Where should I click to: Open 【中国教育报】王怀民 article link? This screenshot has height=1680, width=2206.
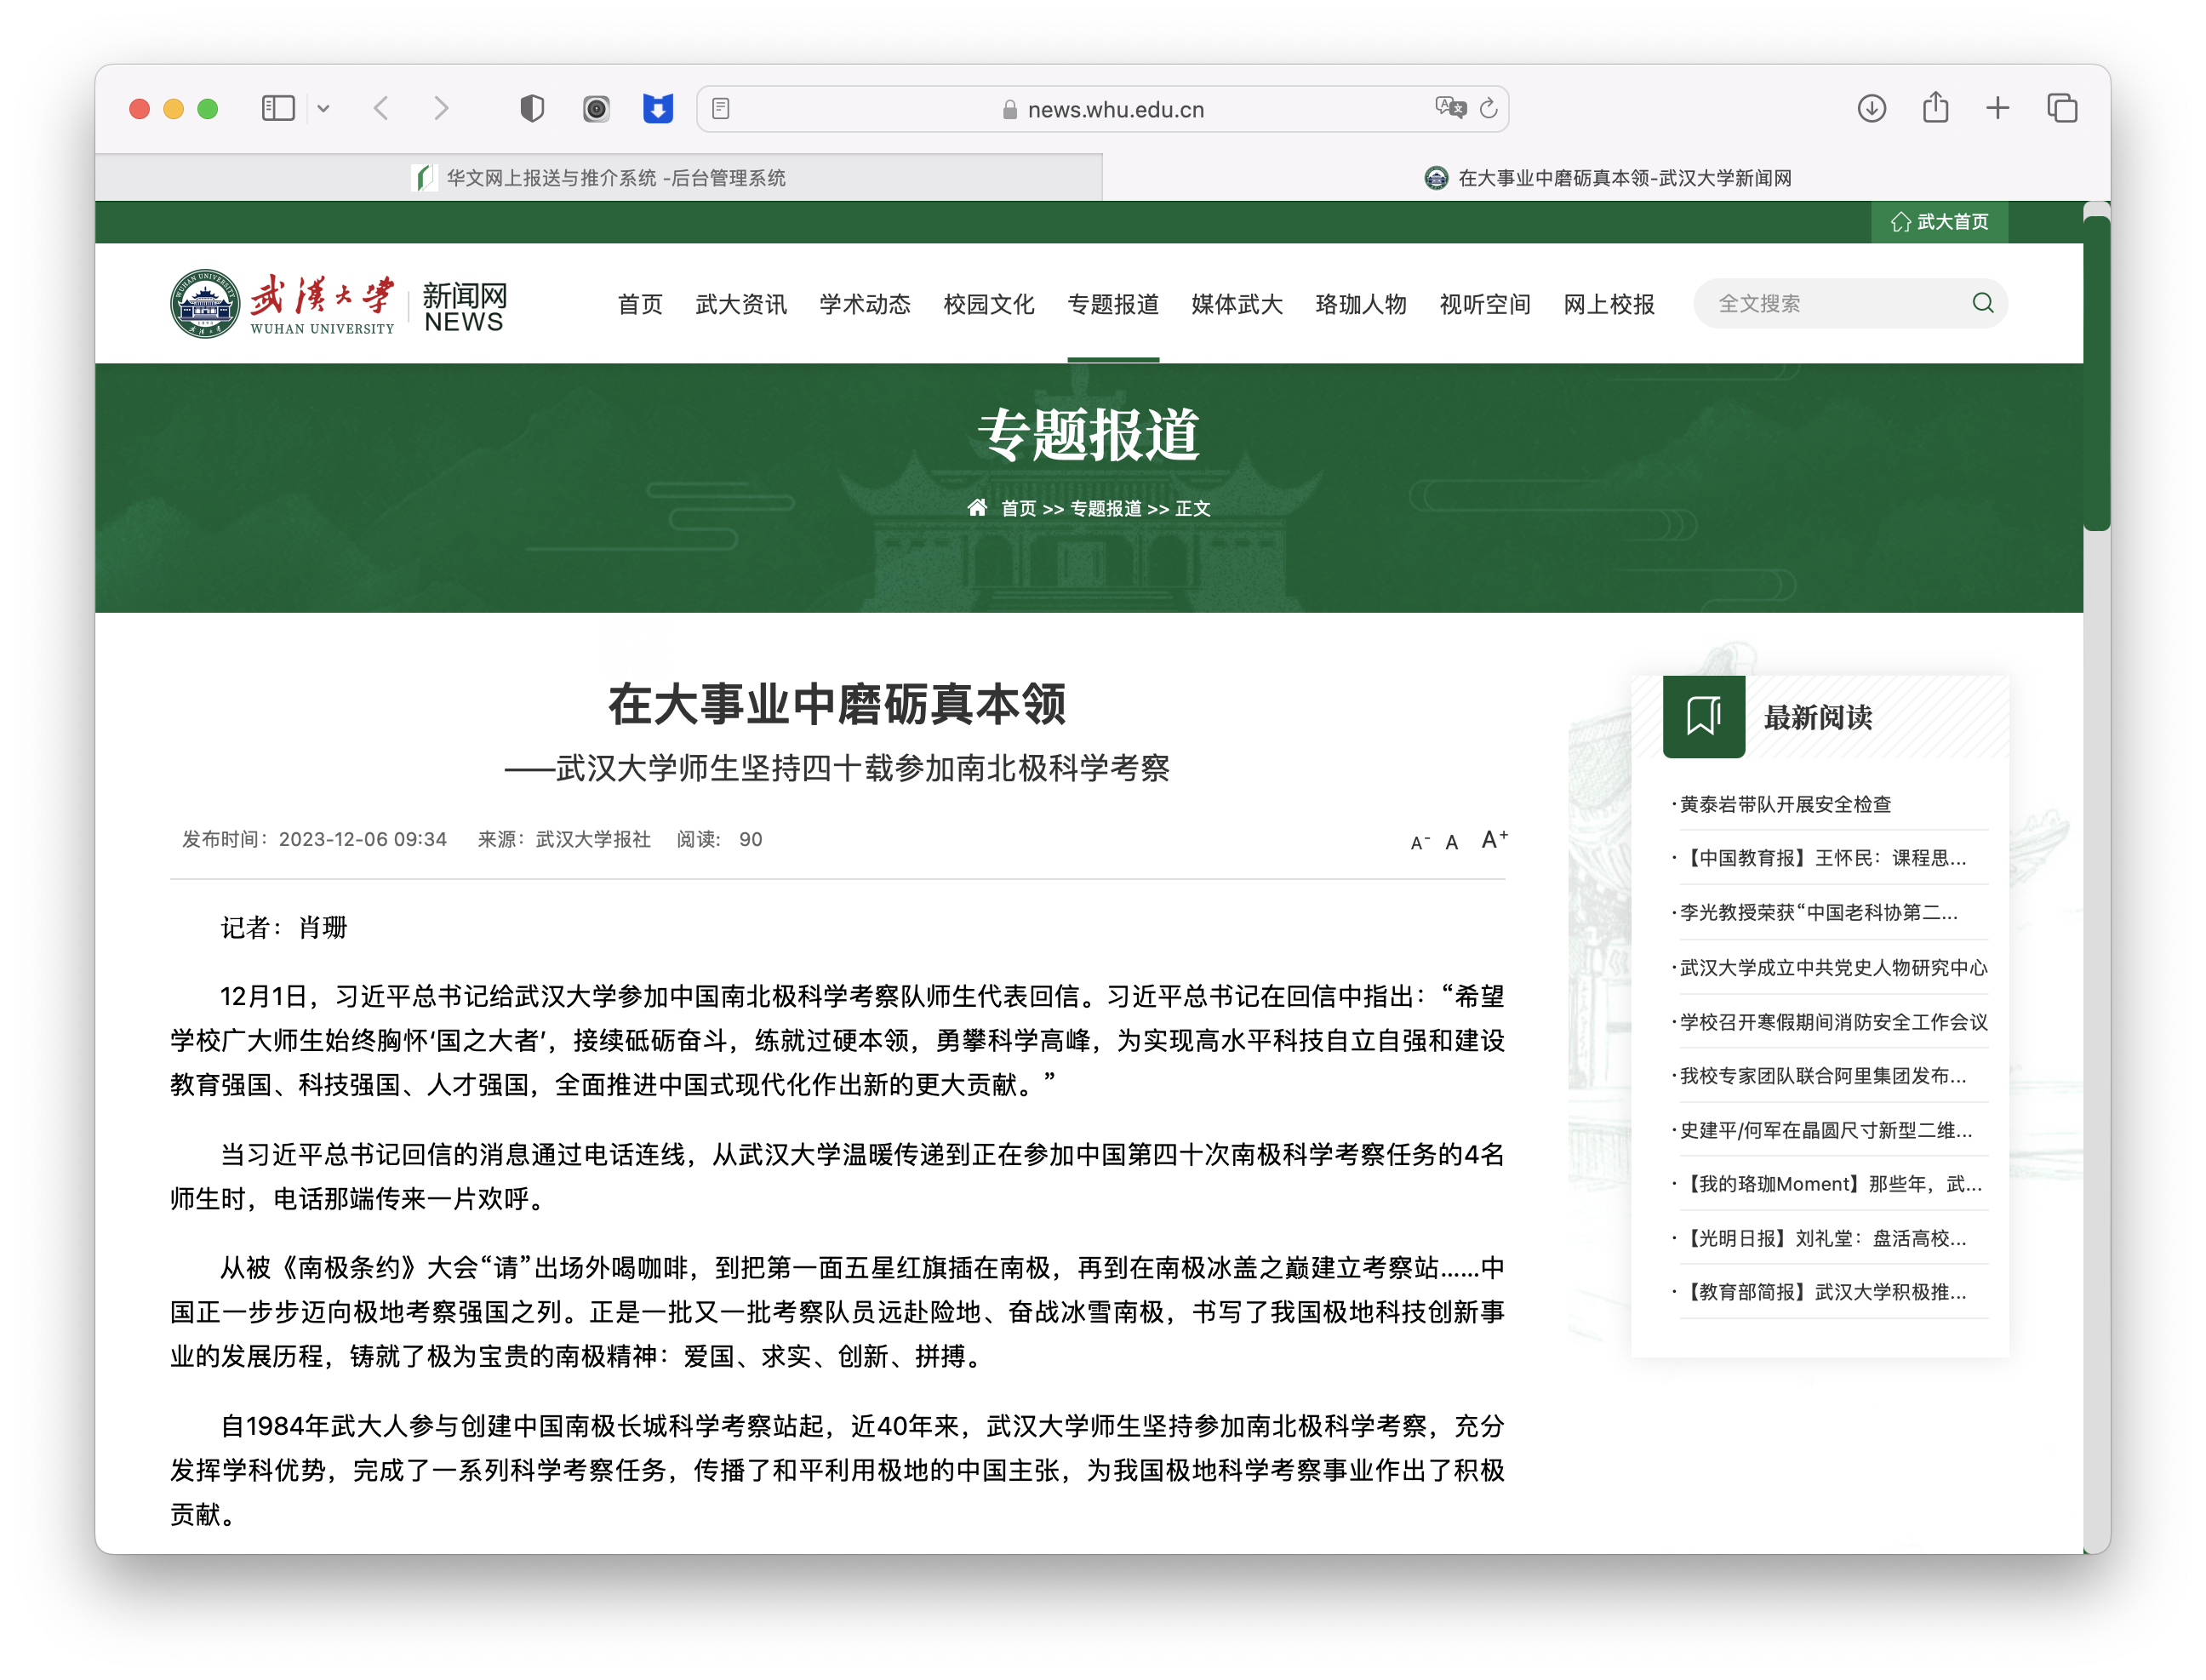(x=1822, y=858)
